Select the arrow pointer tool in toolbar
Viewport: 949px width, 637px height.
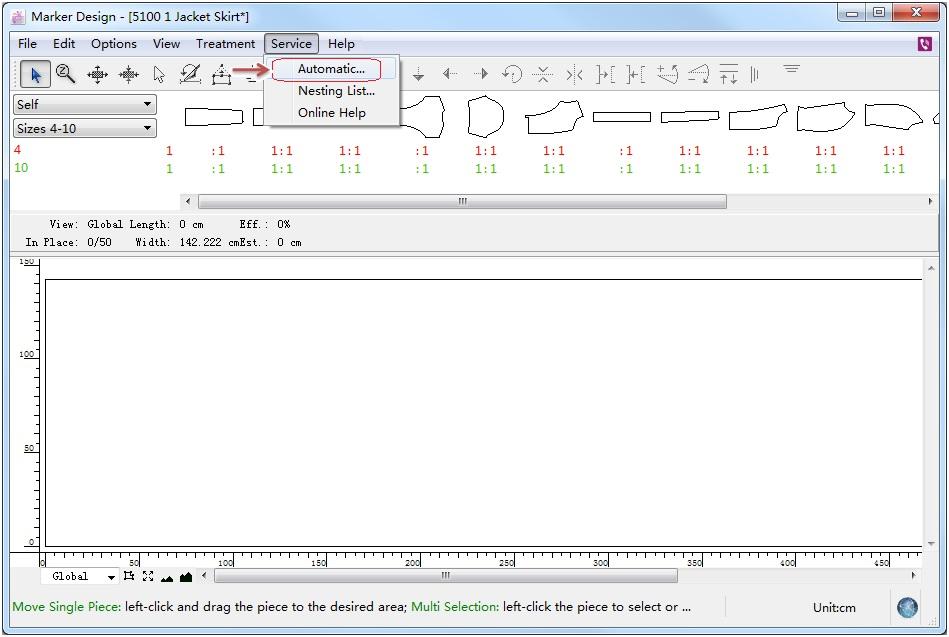click(x=35, y=74)
